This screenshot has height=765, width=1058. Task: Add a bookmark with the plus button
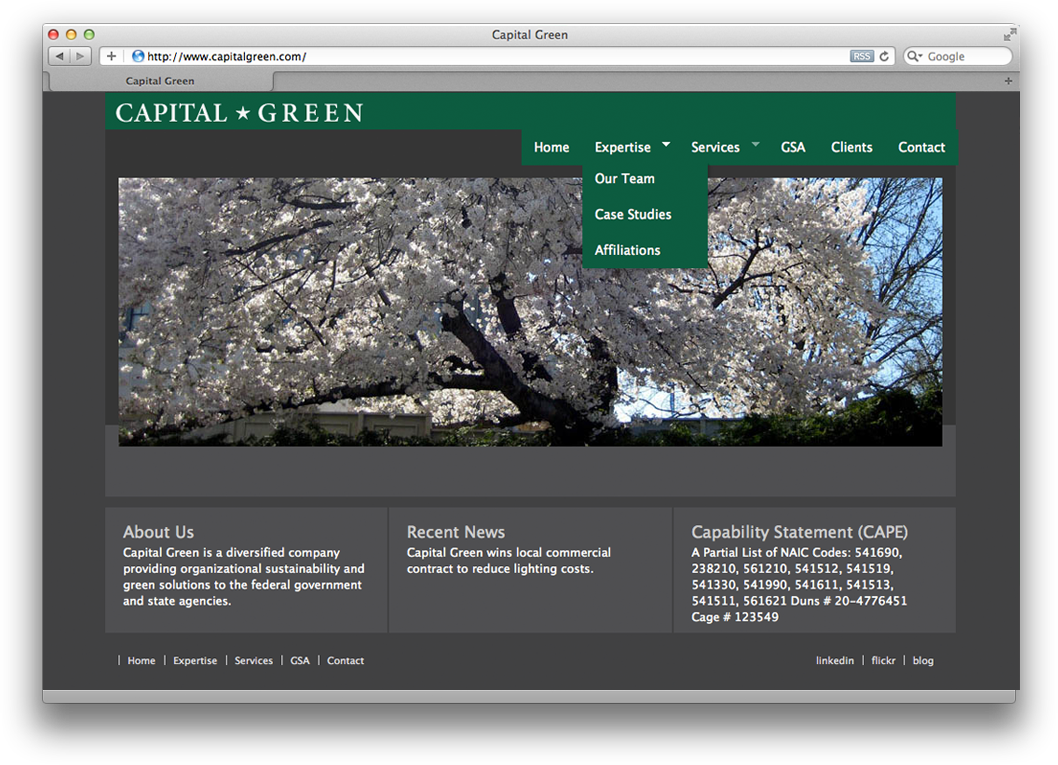[111, 56]
